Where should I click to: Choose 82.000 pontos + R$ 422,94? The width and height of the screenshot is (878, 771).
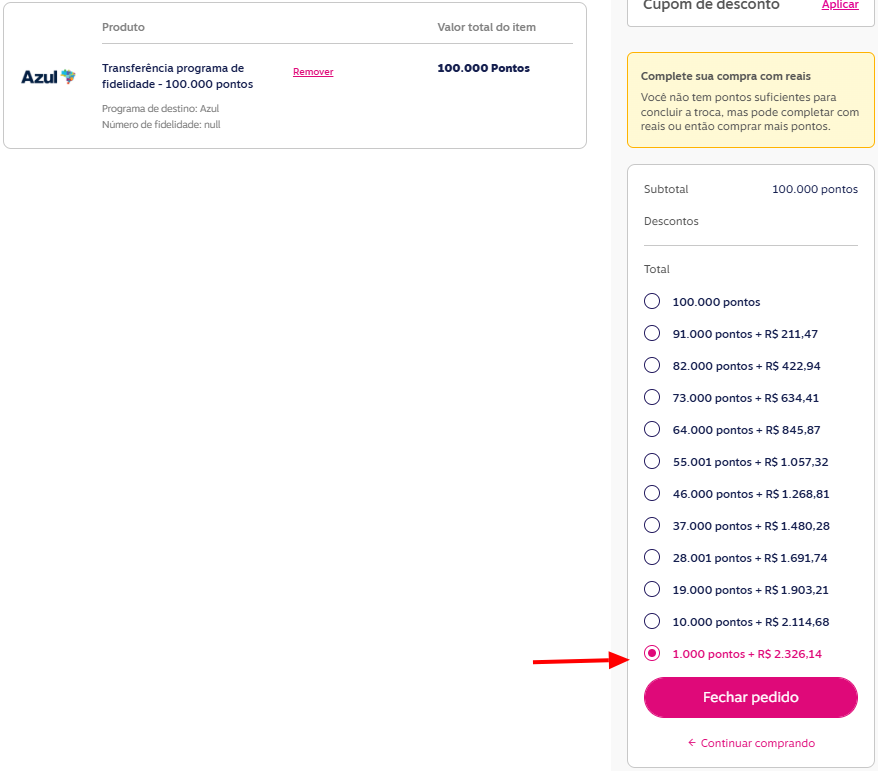click(x=652, y=365)
